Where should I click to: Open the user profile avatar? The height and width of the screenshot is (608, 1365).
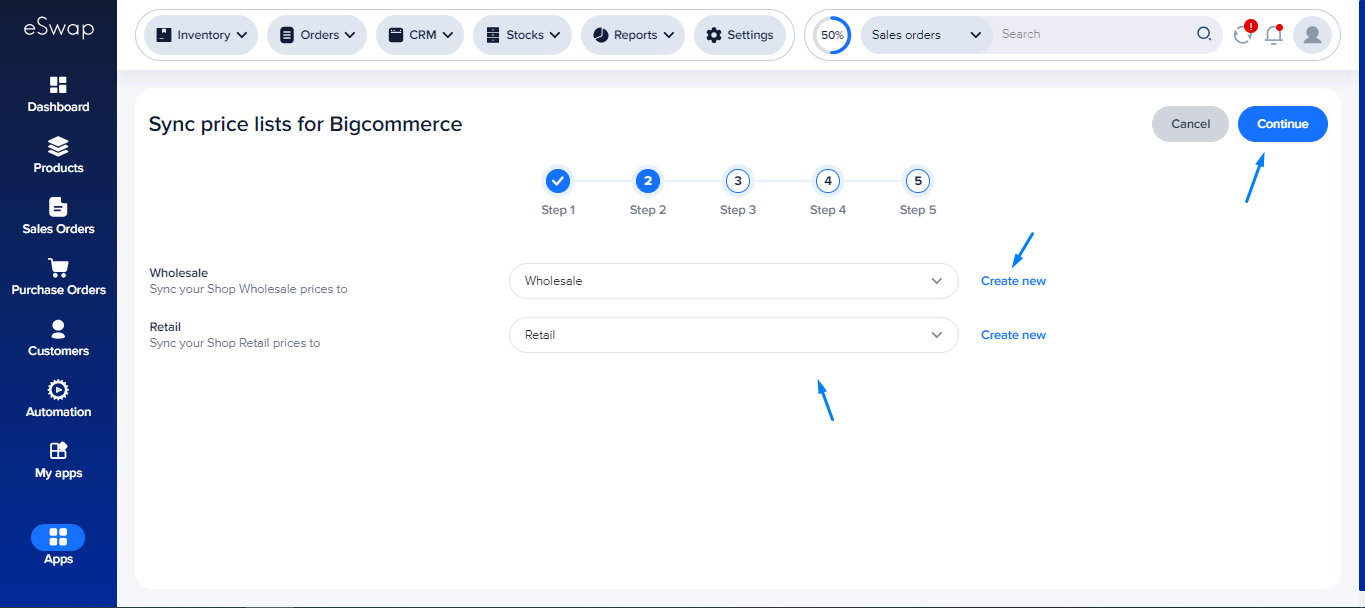pos(1311,35)
